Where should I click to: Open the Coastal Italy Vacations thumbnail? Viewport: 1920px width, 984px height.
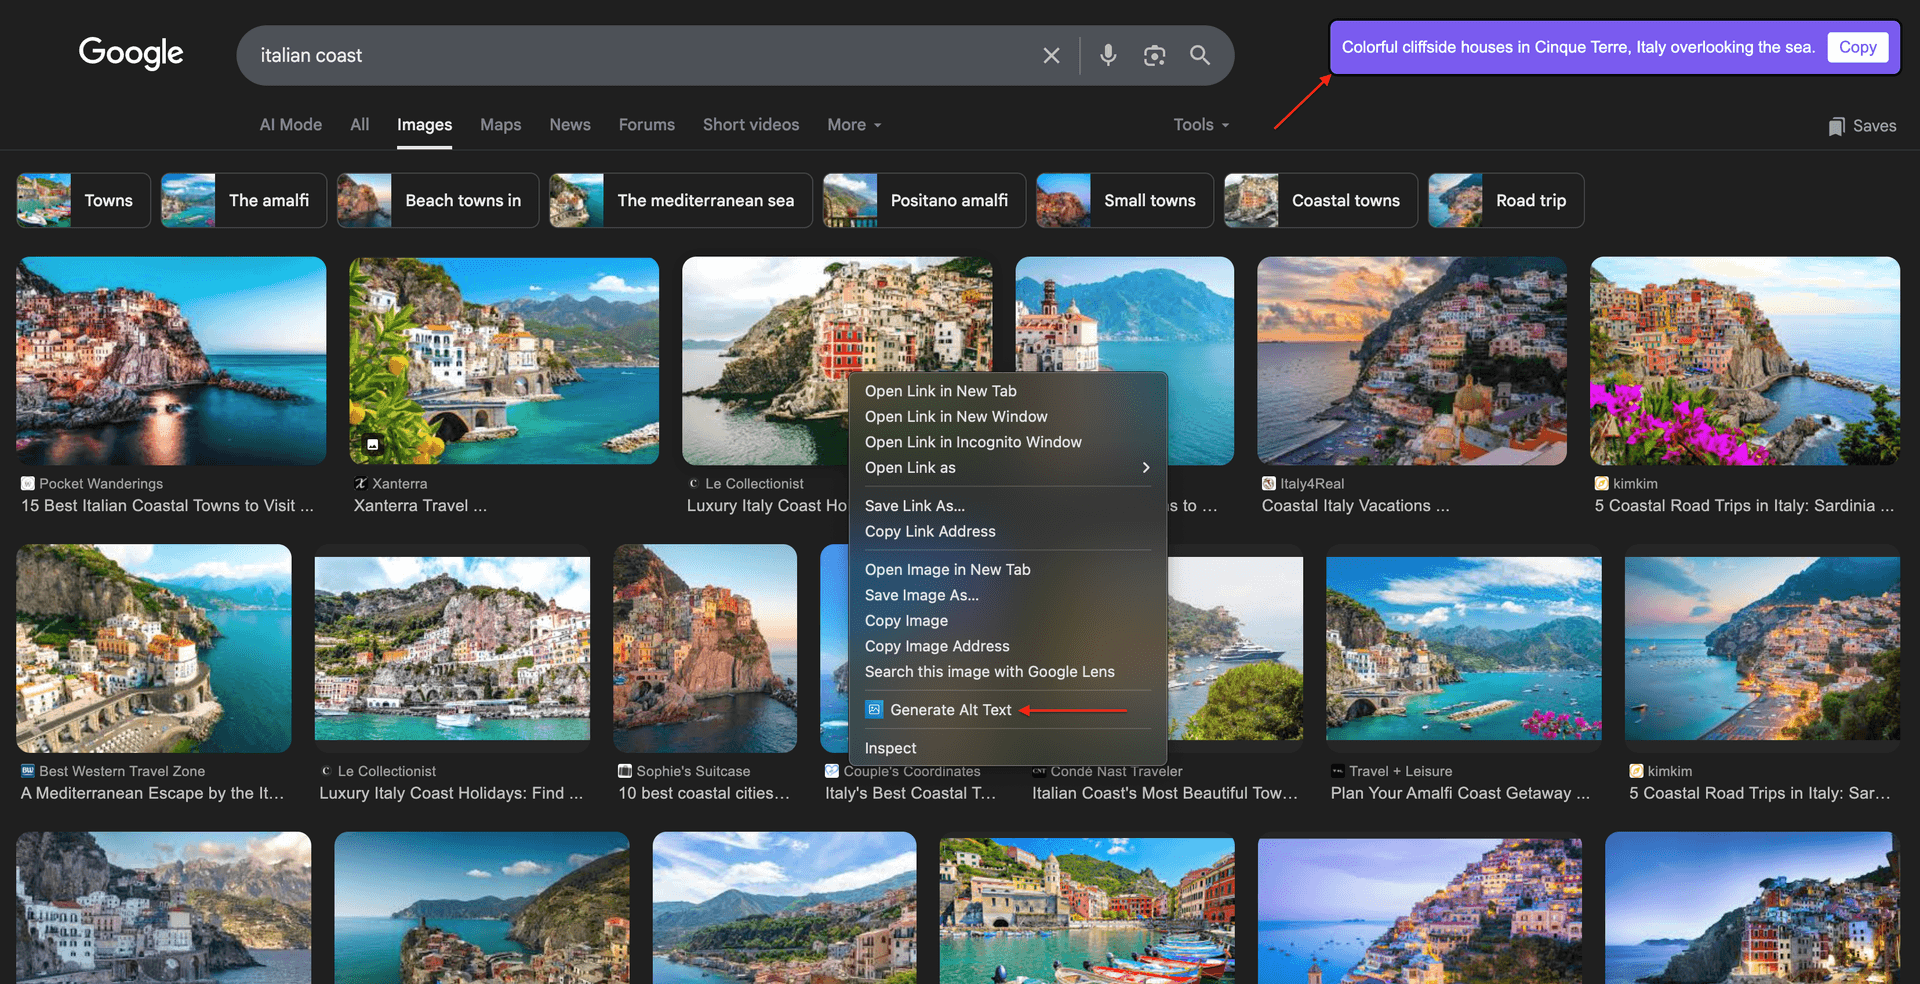click(1411, 360)
